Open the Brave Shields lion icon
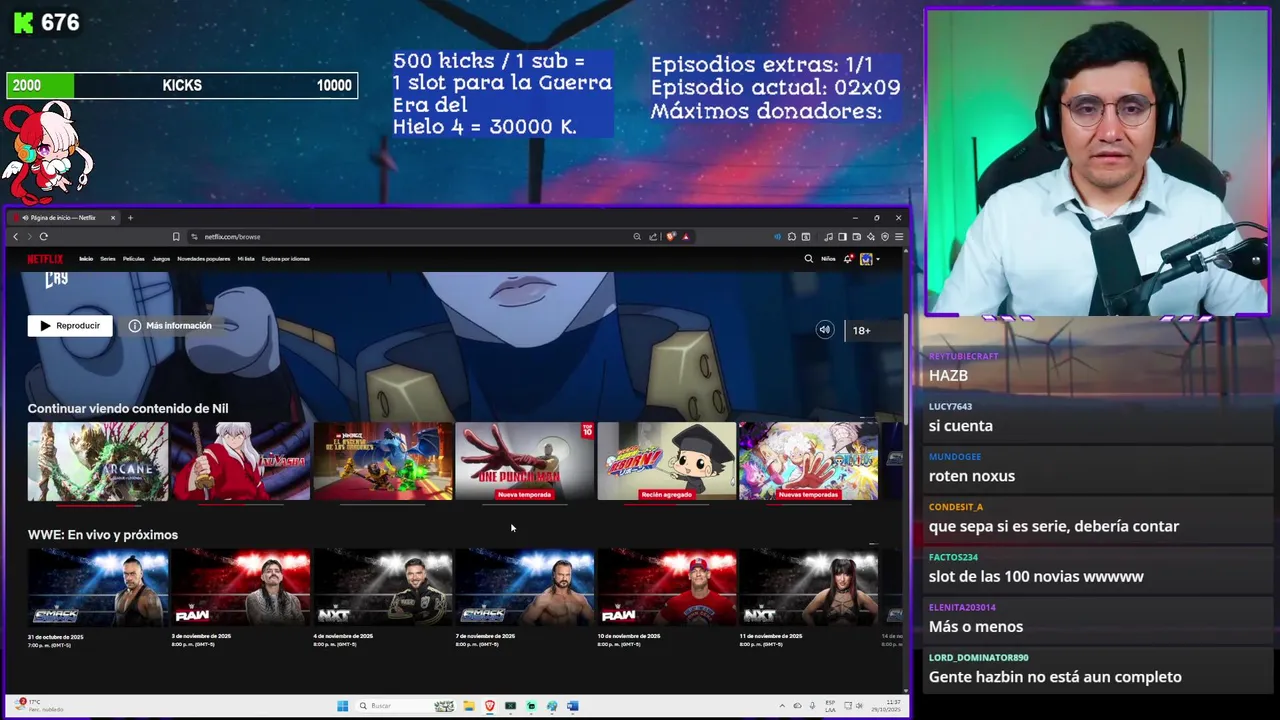The image size is (1280, 720). (671, 237)
